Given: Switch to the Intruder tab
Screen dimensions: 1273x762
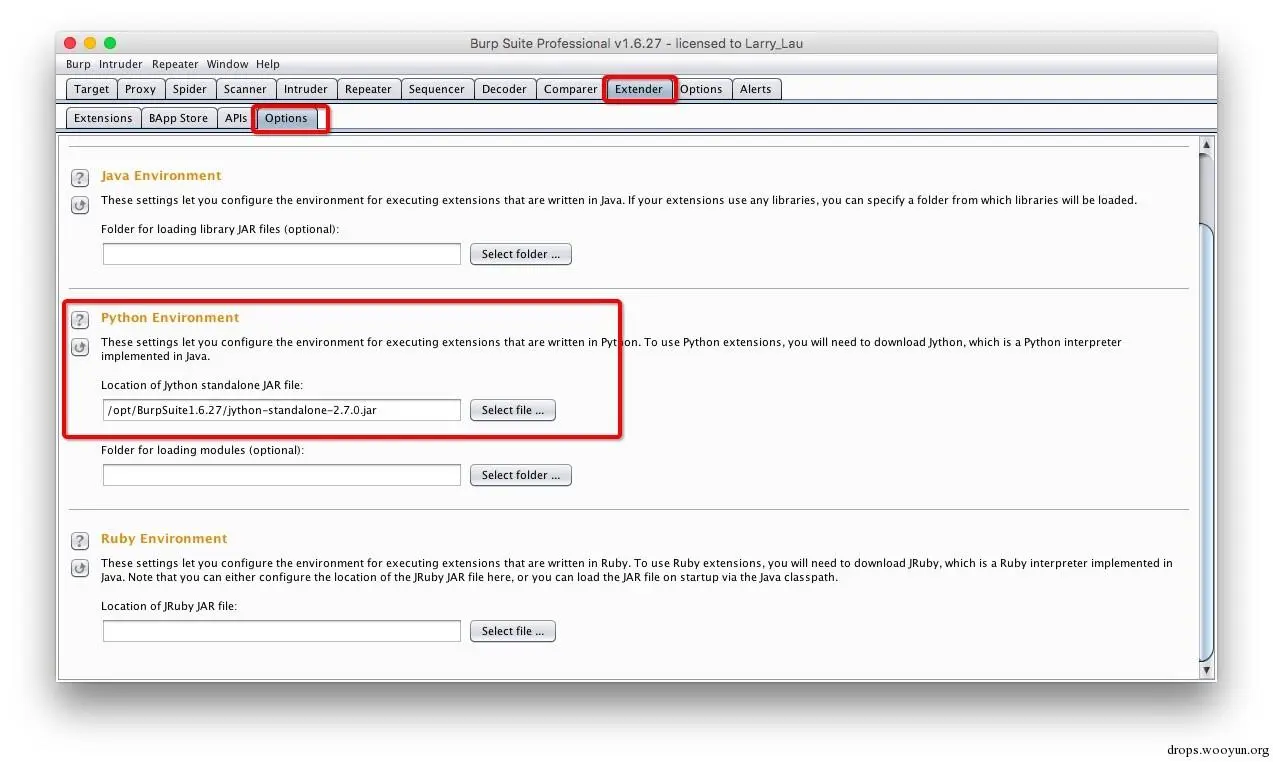Looking at the screenshot, I should pos(306,89).
